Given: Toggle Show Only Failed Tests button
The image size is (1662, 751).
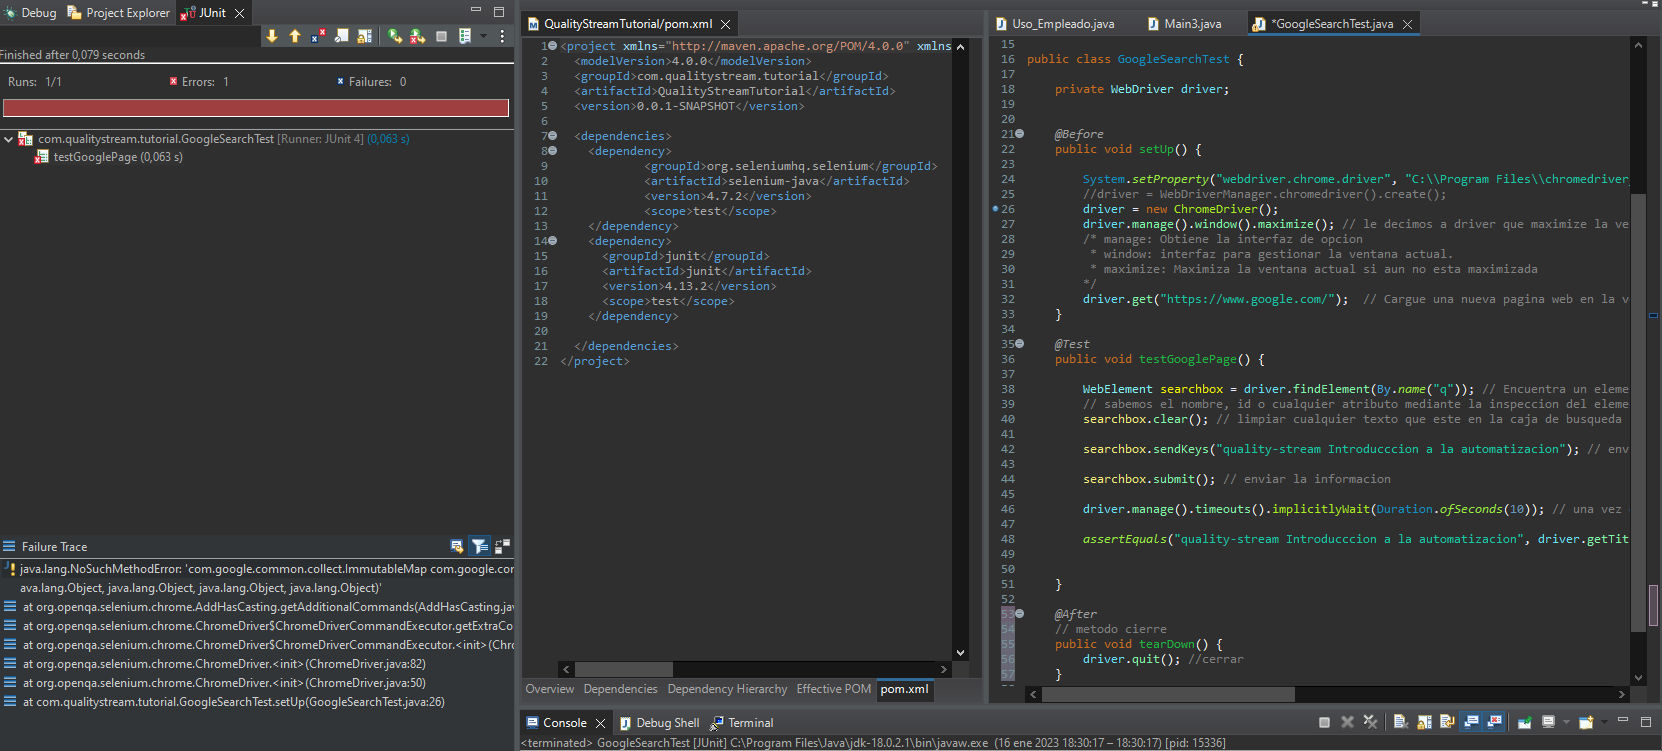Looking at the screenshot, I should pos(318,36).
